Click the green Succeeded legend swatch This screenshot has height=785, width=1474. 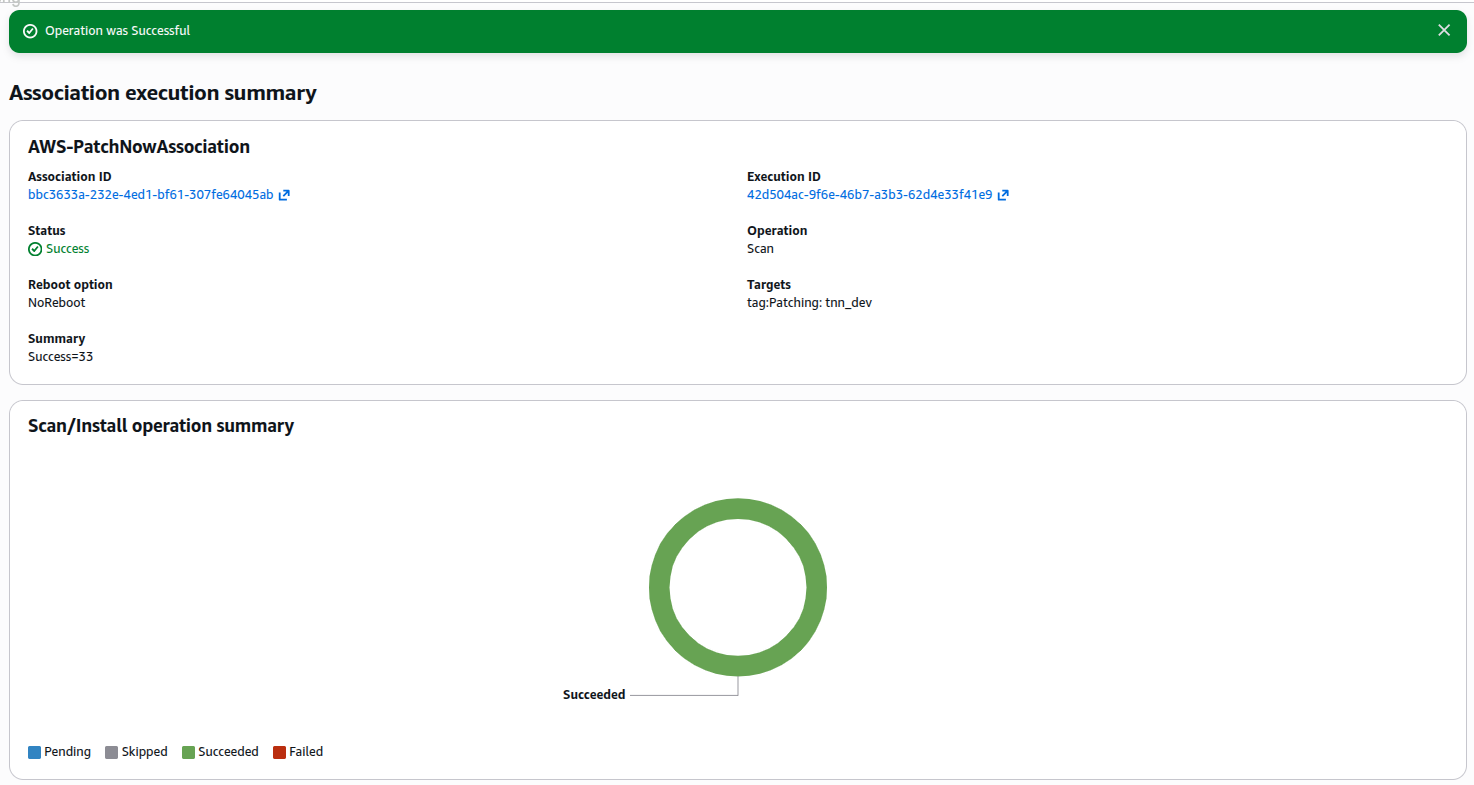click(188, 752)
